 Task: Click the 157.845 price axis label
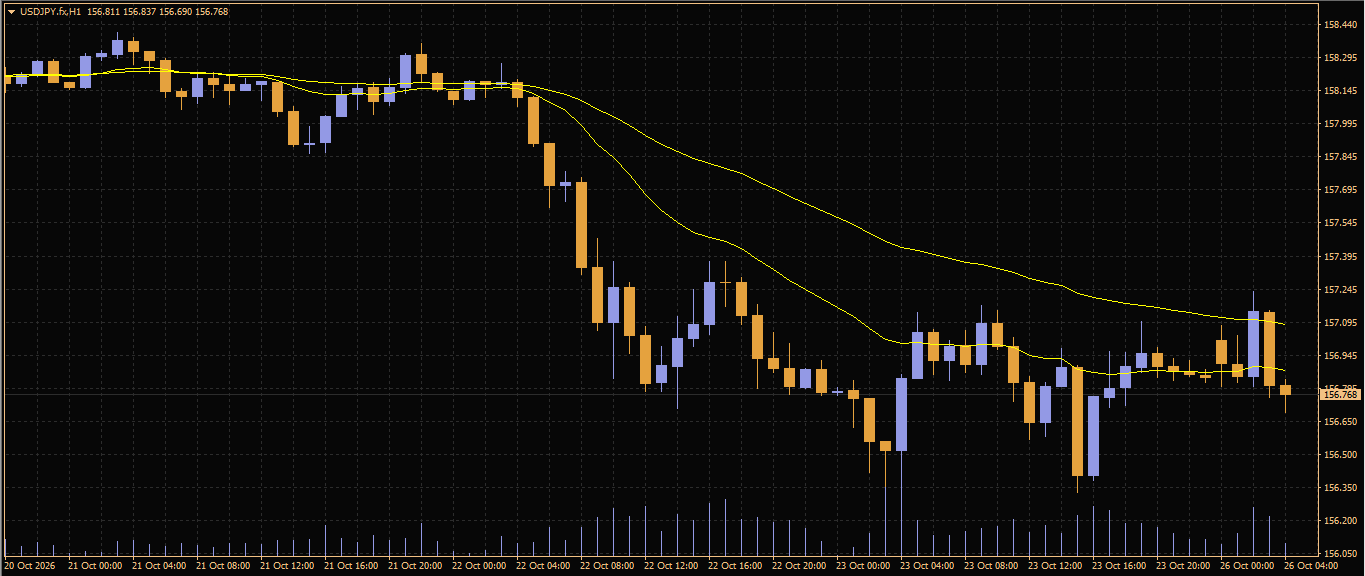tap(1340, 157)
